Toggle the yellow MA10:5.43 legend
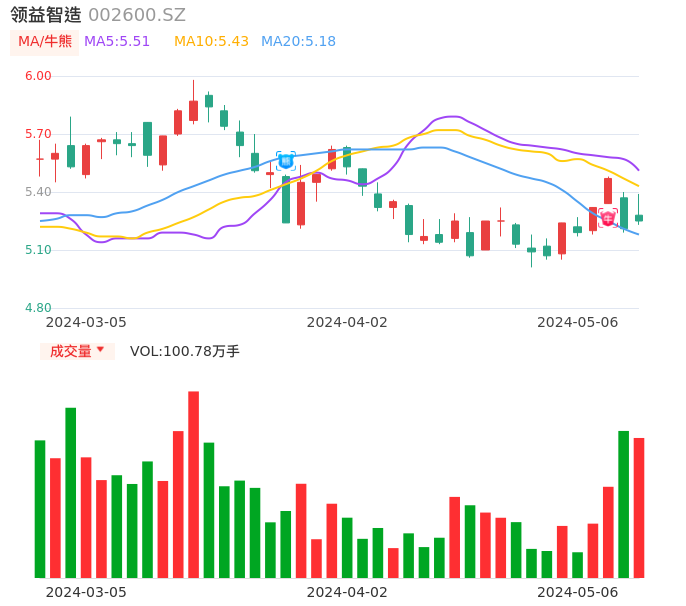 click(211, 42)
